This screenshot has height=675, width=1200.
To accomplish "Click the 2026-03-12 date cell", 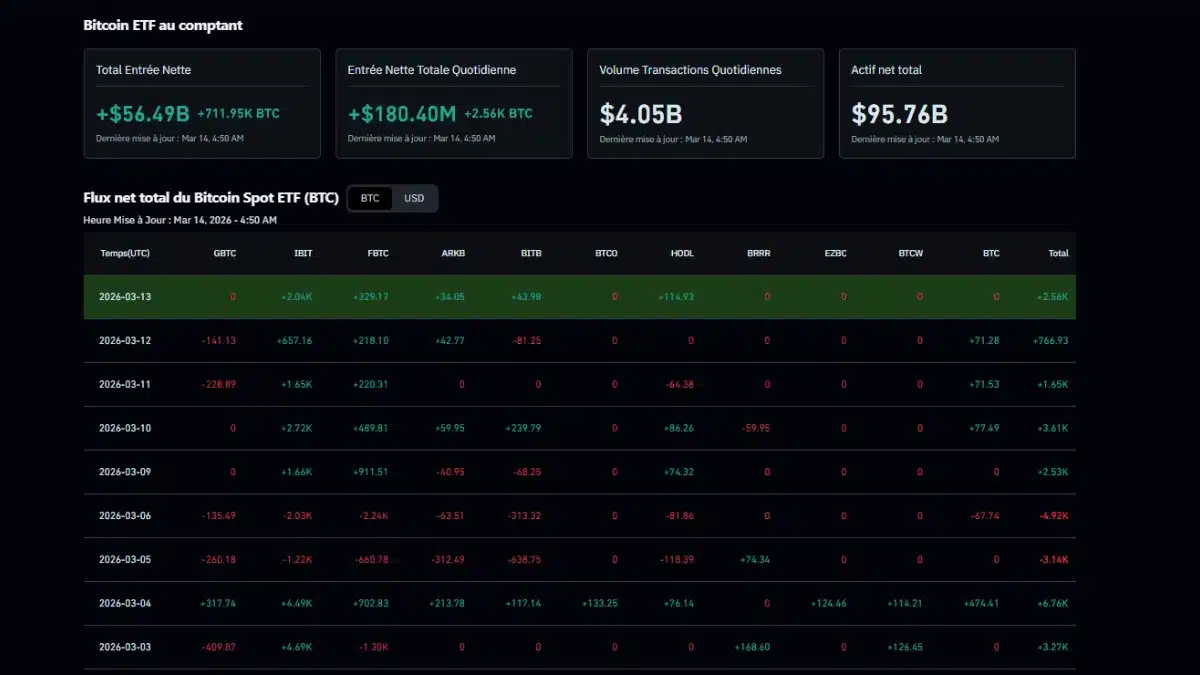I will [124, 340].
